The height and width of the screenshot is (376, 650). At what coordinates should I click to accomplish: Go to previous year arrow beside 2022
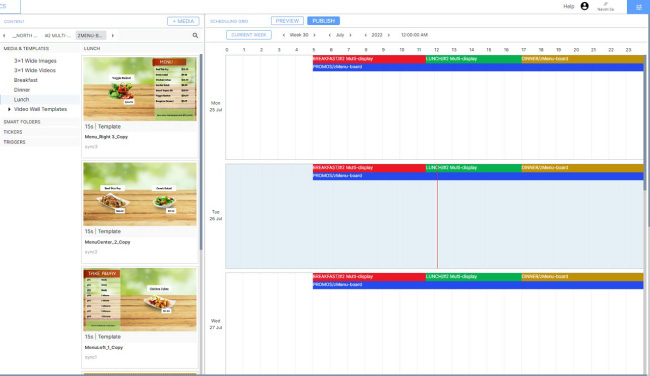pos(365,35)
